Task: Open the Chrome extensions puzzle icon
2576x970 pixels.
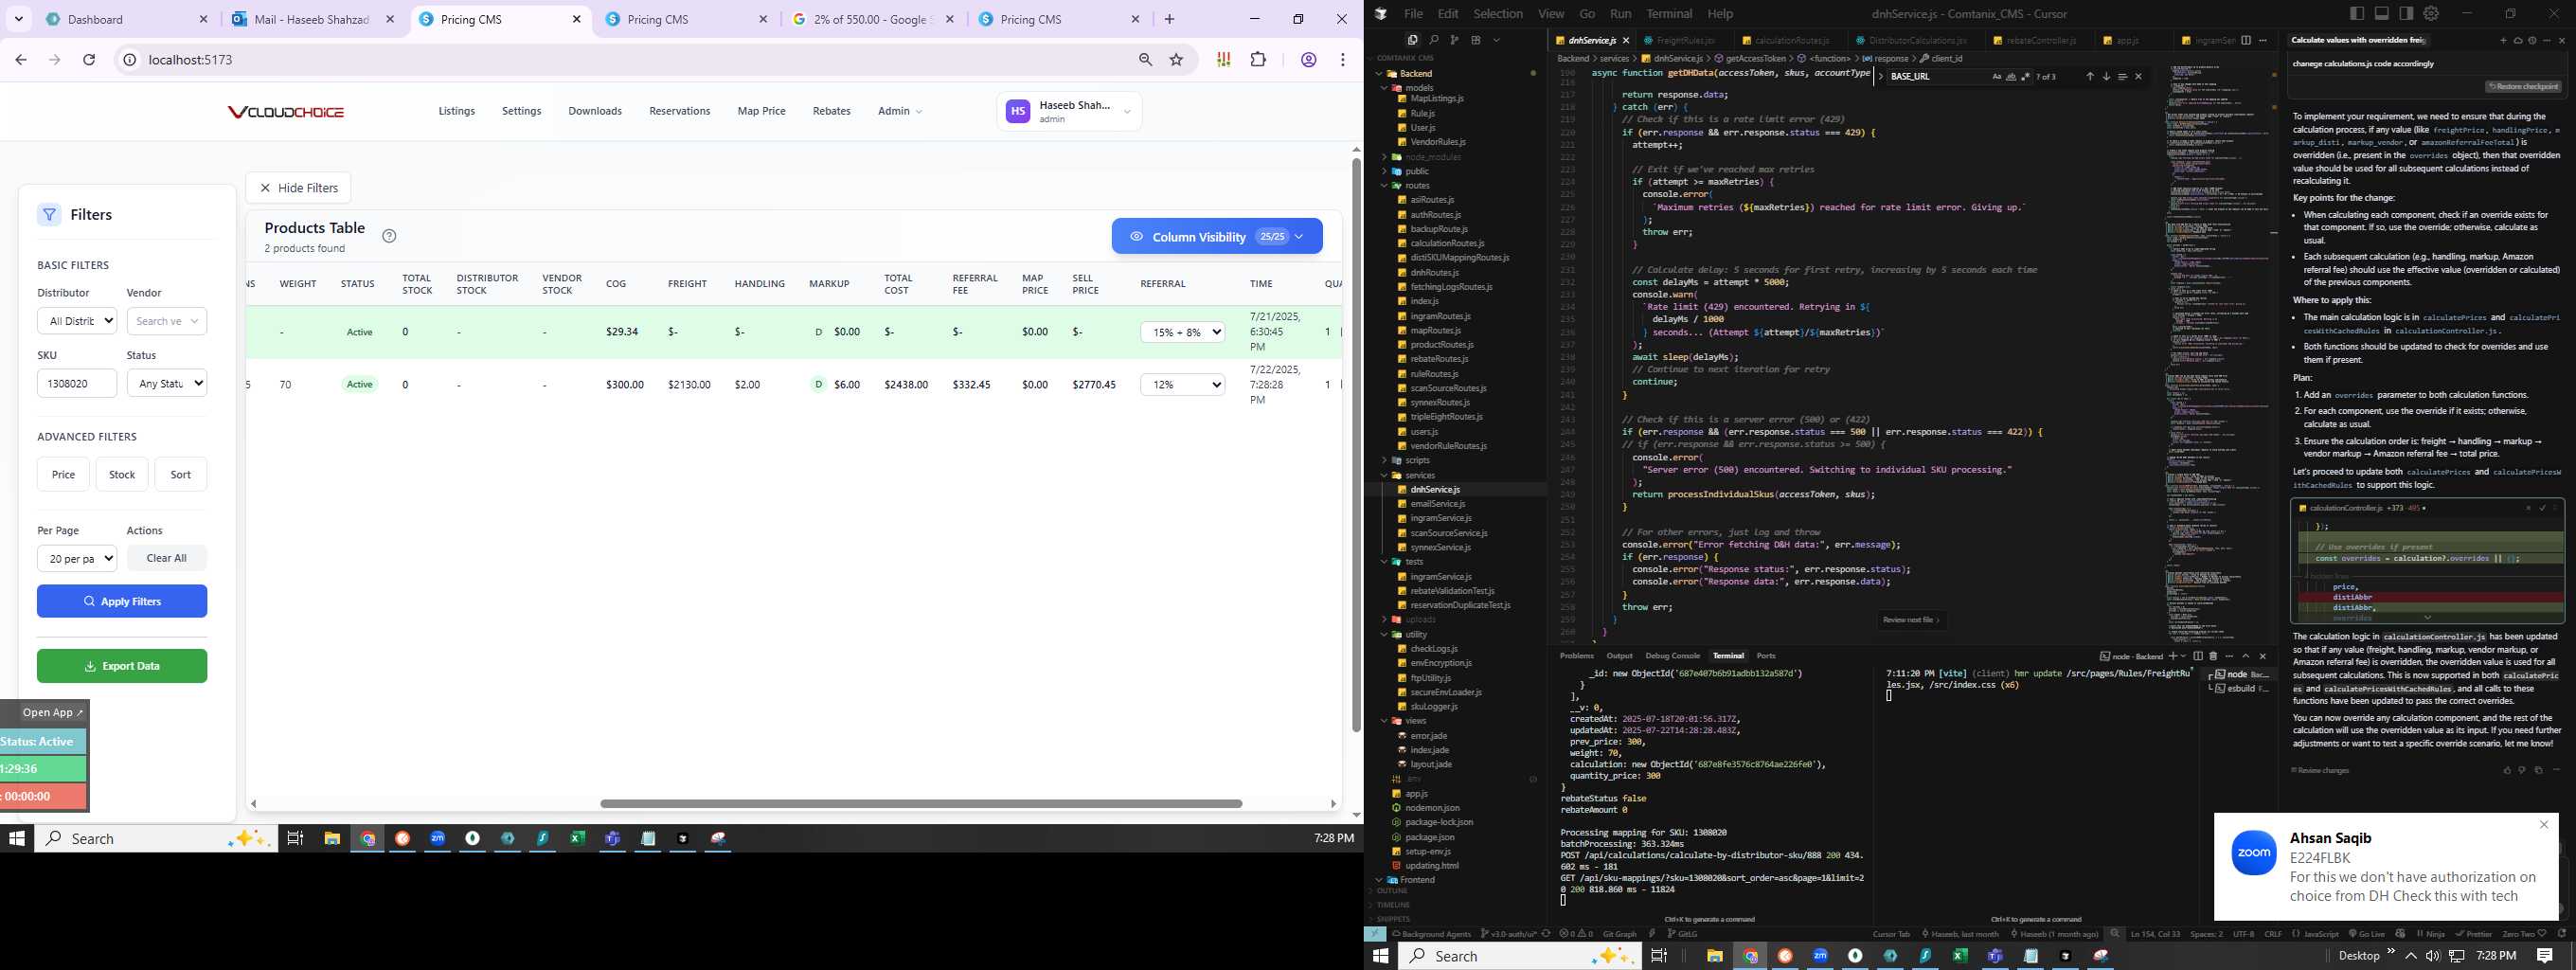Action: click(1258, 60)
